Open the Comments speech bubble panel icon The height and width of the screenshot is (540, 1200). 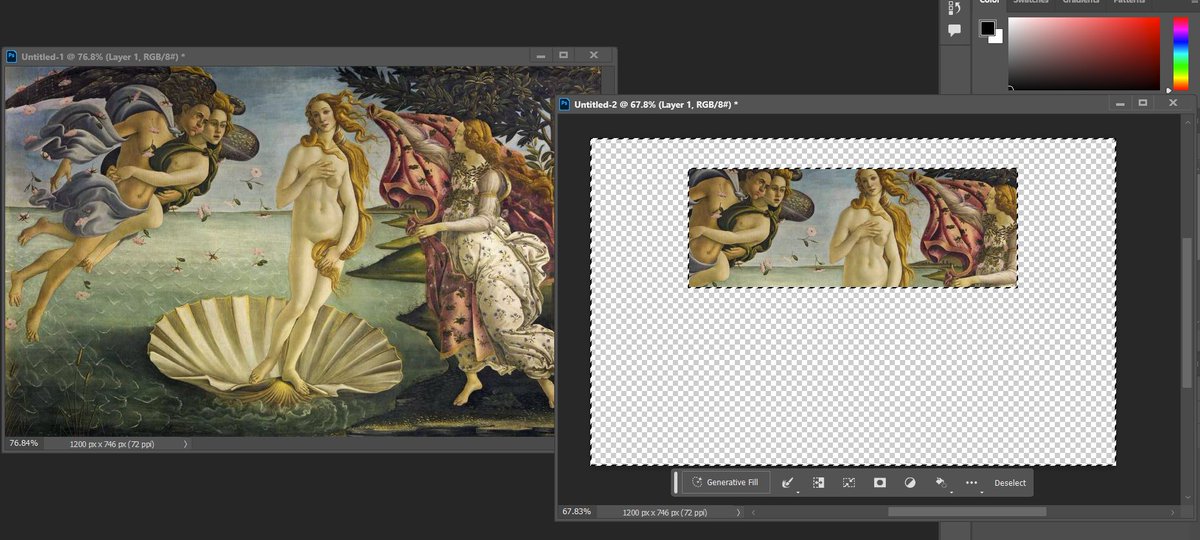coord(954,31)
